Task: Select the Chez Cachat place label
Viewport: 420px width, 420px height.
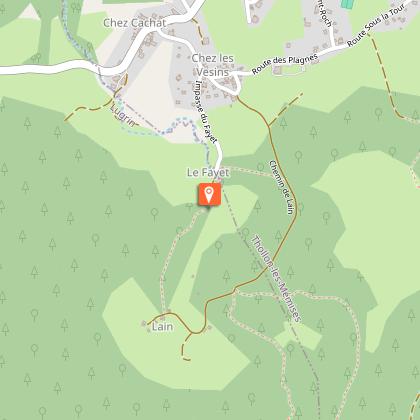Action: click(x=134, y=23)
